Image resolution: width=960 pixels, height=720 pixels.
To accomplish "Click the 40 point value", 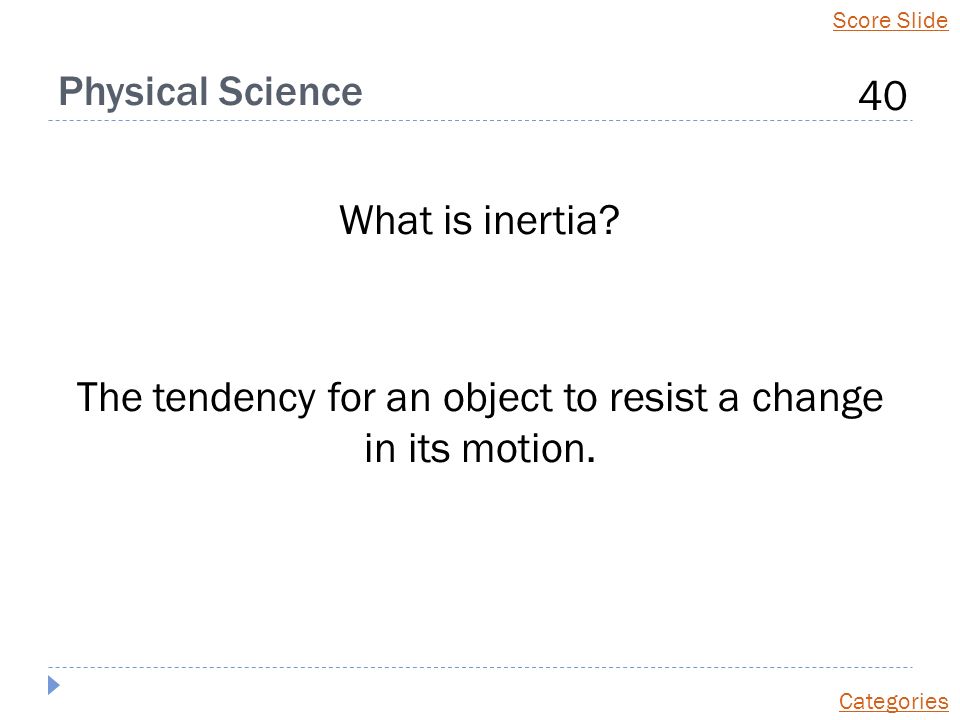I will coord(882,96).
